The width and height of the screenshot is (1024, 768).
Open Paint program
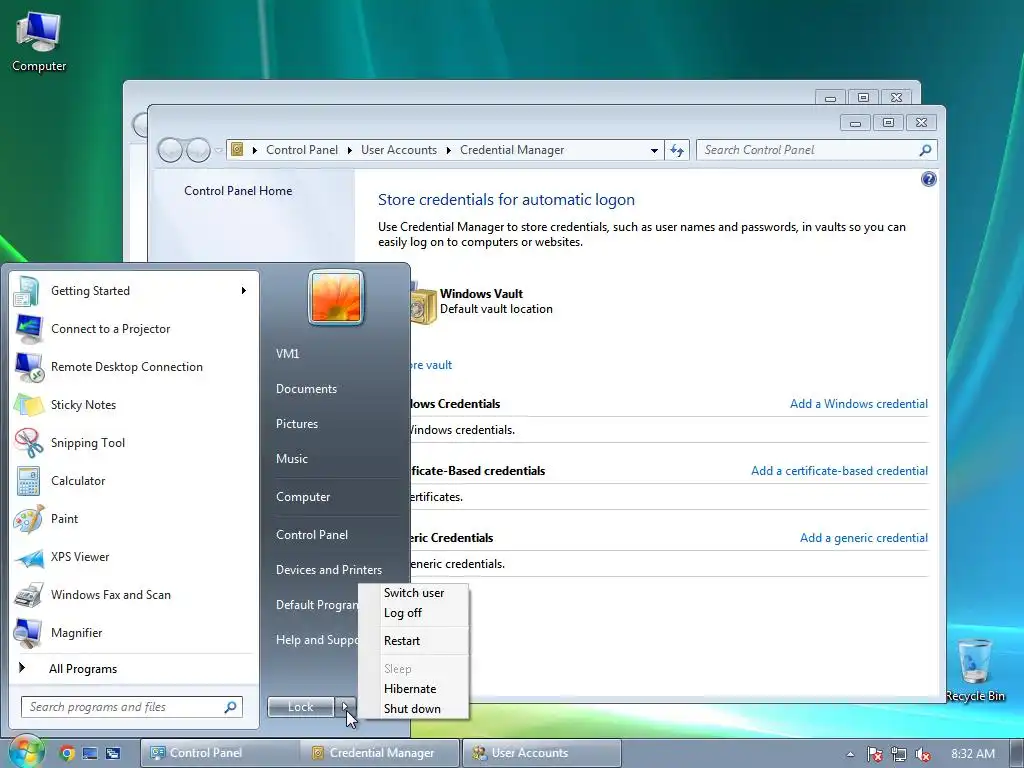[x=134, y=519]
